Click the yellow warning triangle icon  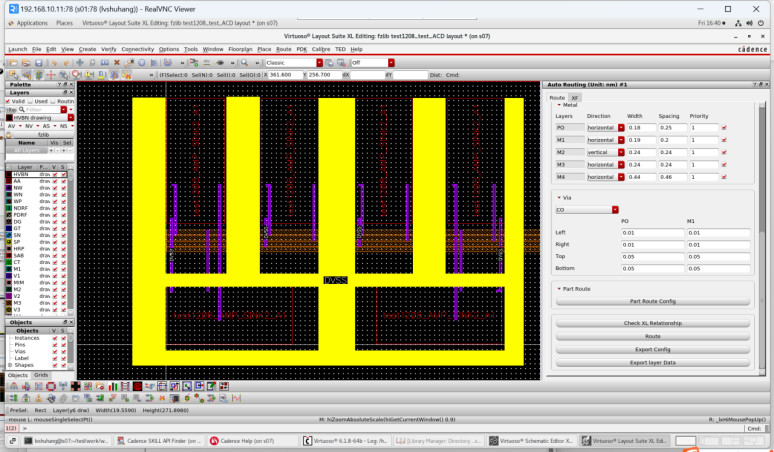pos(89,75)
